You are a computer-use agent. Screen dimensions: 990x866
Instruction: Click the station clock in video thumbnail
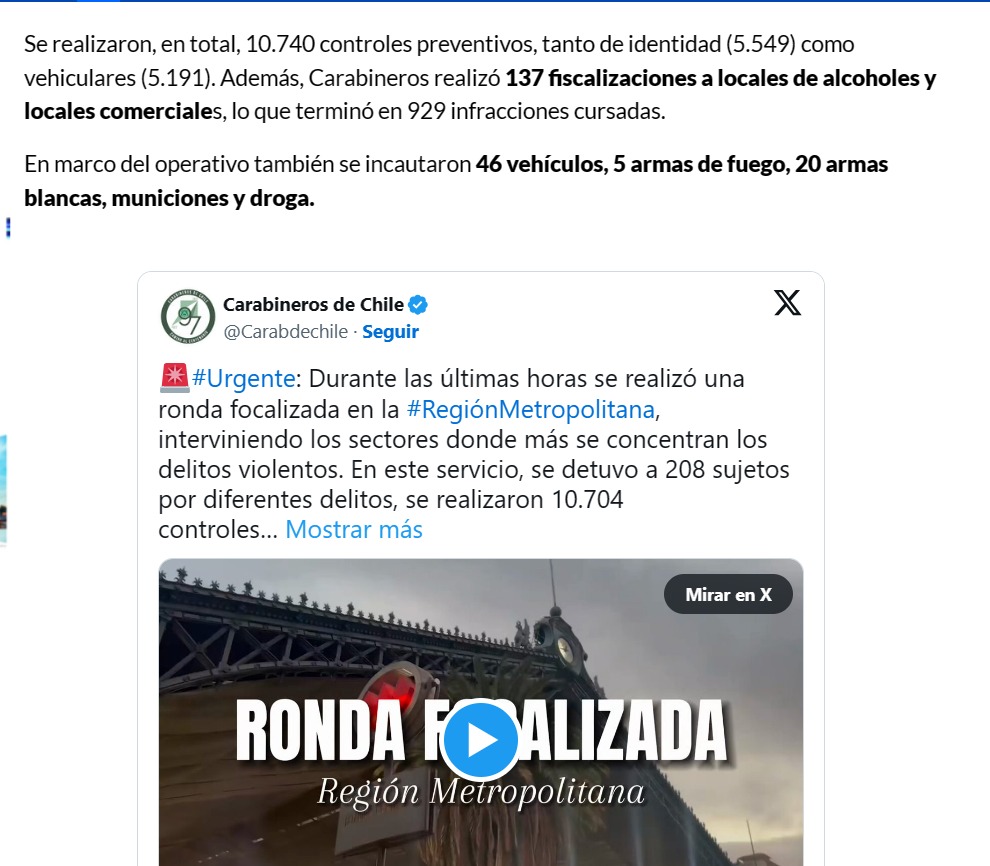[x=564, y=648]
